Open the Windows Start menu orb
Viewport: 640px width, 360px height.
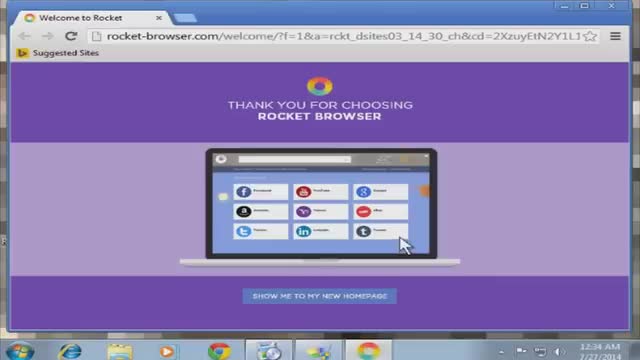pos(19,351)
